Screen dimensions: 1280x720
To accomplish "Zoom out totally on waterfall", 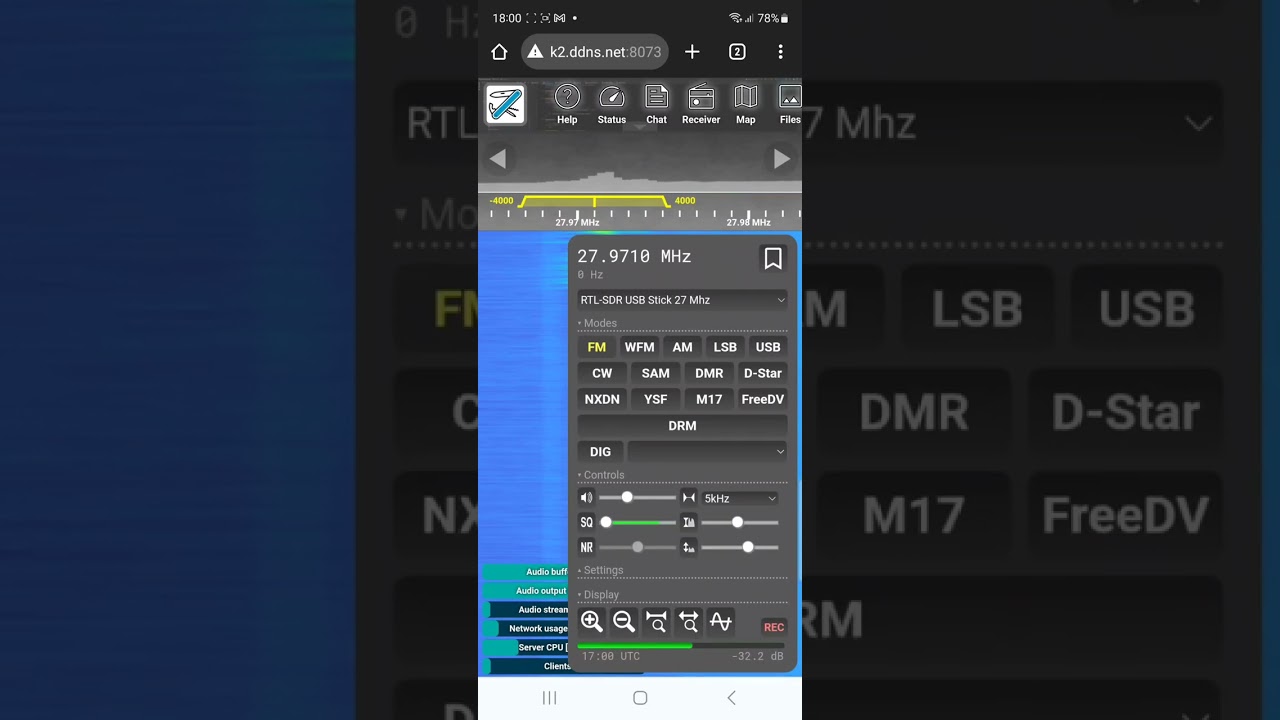I will (688, 622).
